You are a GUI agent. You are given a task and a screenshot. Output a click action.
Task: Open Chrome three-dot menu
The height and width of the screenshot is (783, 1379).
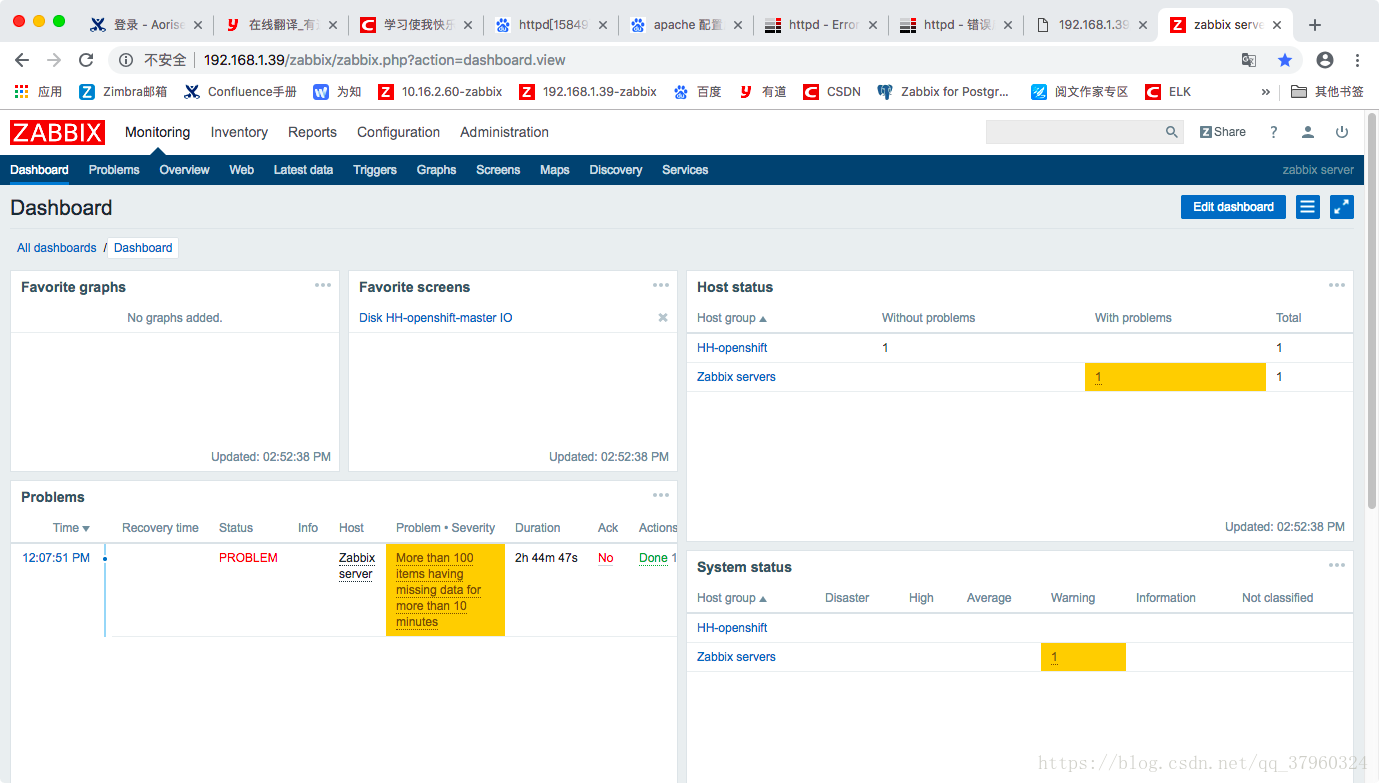pyautogui.click(x=1357, y=60)
